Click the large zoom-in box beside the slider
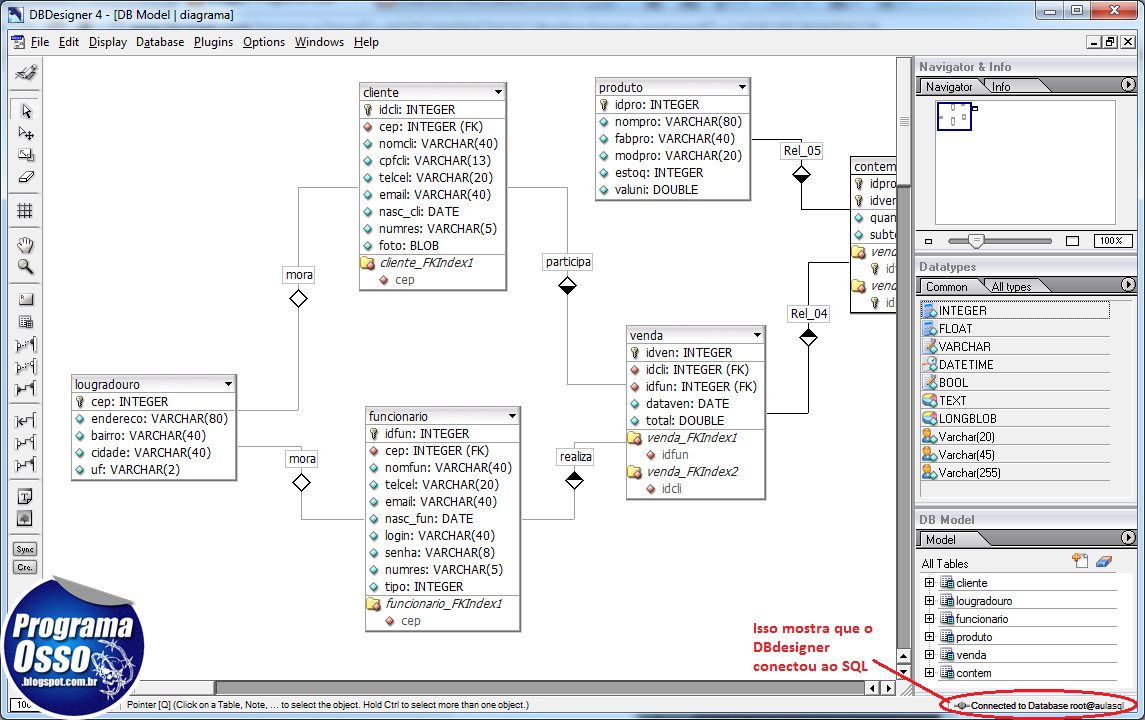The image size is (1145, 720). [x=1073, y=241]
